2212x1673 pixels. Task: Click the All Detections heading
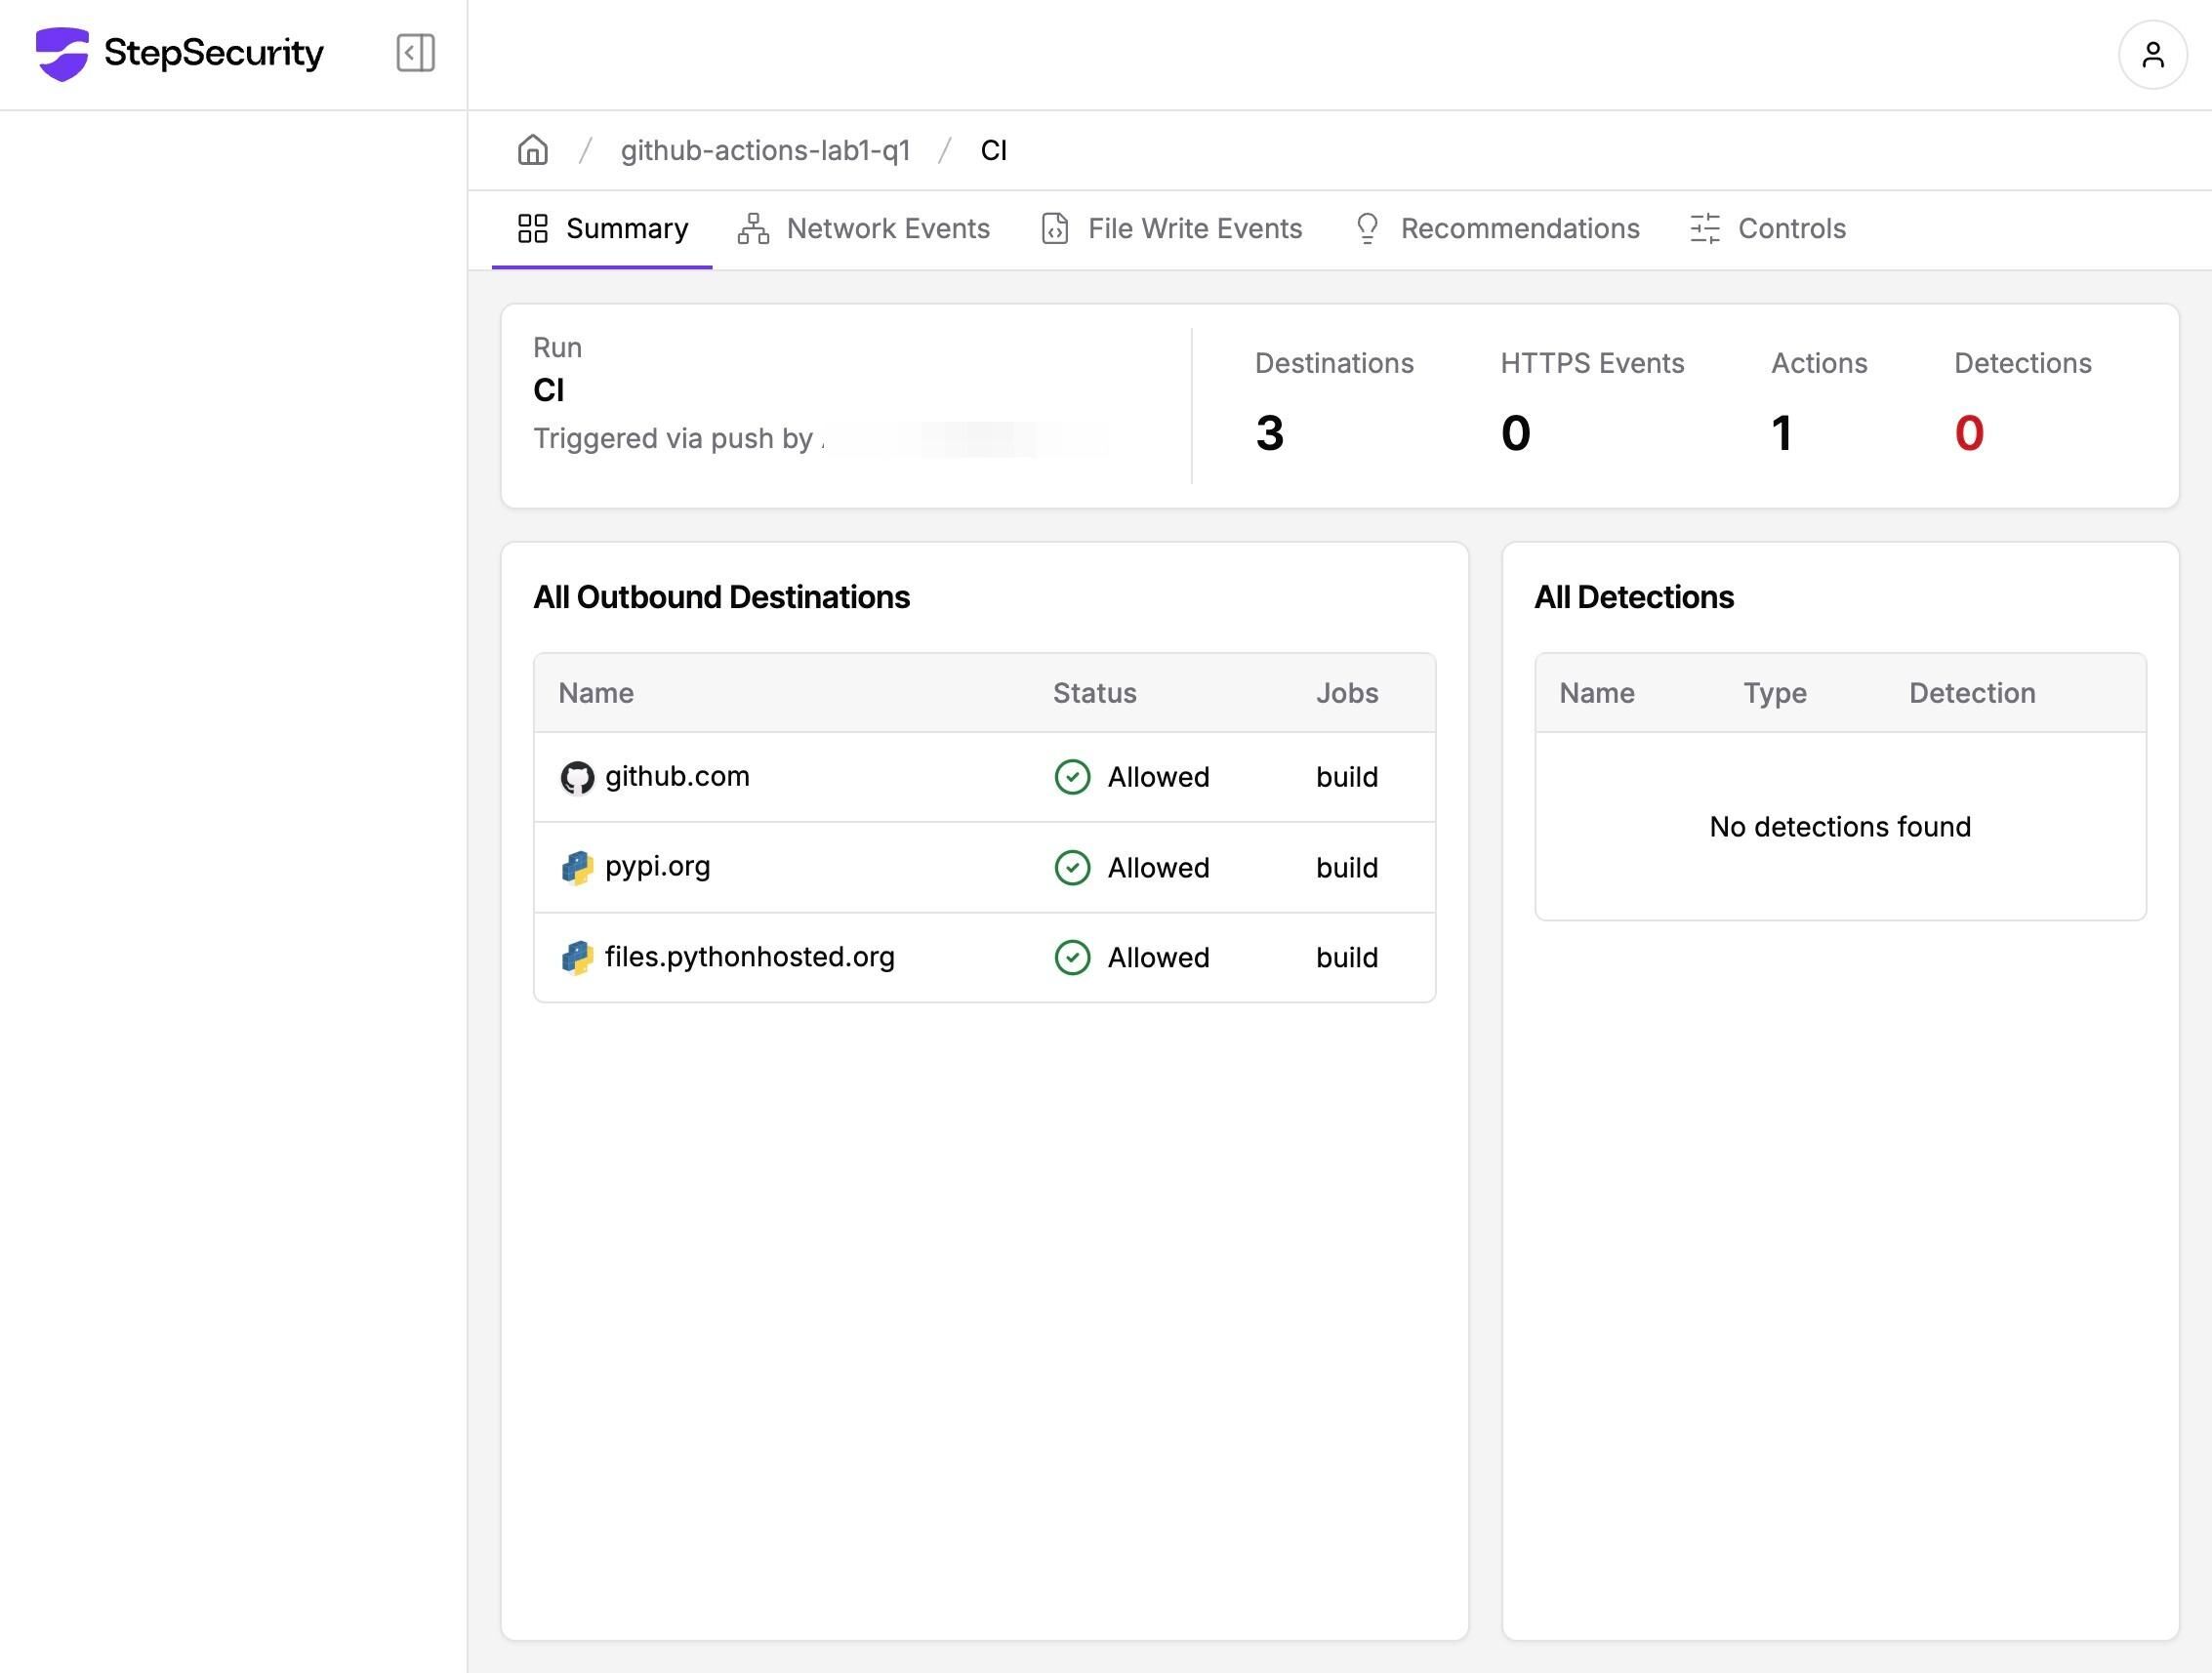point(1634,597)
